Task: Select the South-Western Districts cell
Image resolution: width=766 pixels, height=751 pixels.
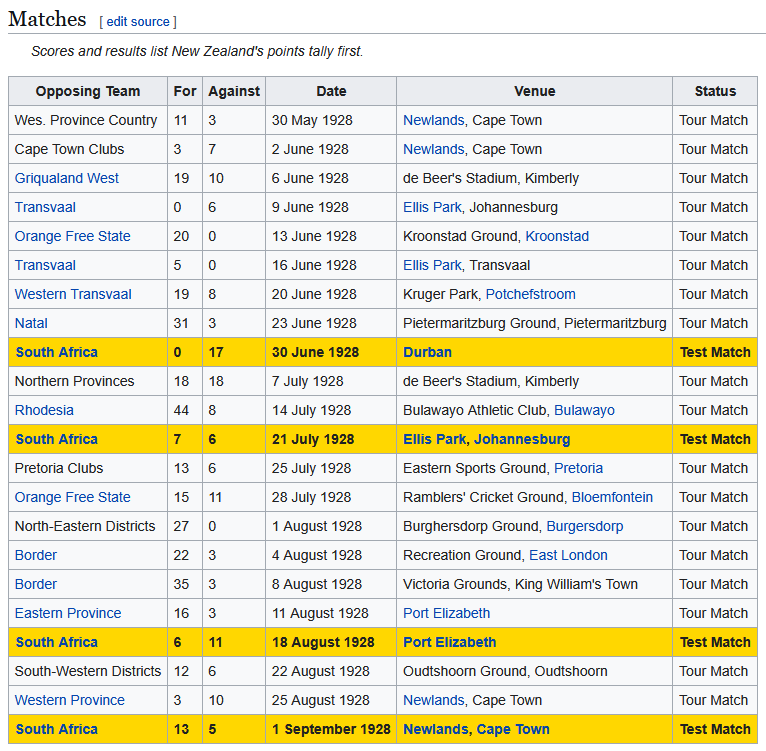Action: (x=88, y=671)
